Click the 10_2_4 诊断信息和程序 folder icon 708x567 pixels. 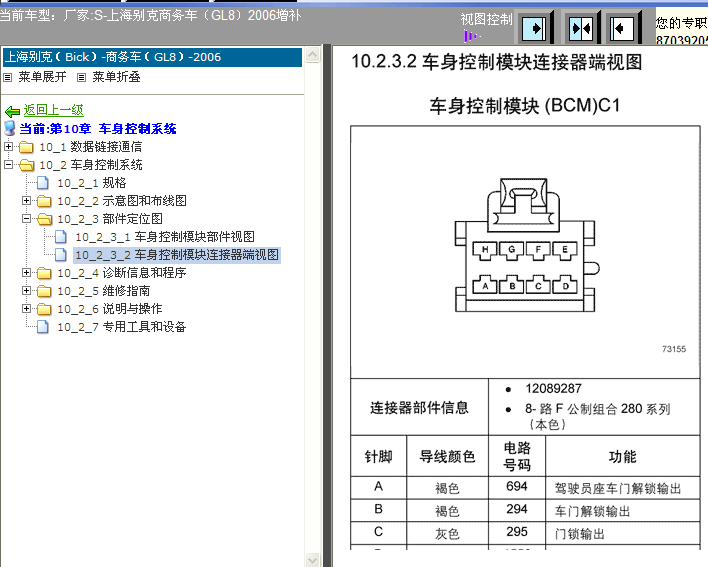click(44, 274)
